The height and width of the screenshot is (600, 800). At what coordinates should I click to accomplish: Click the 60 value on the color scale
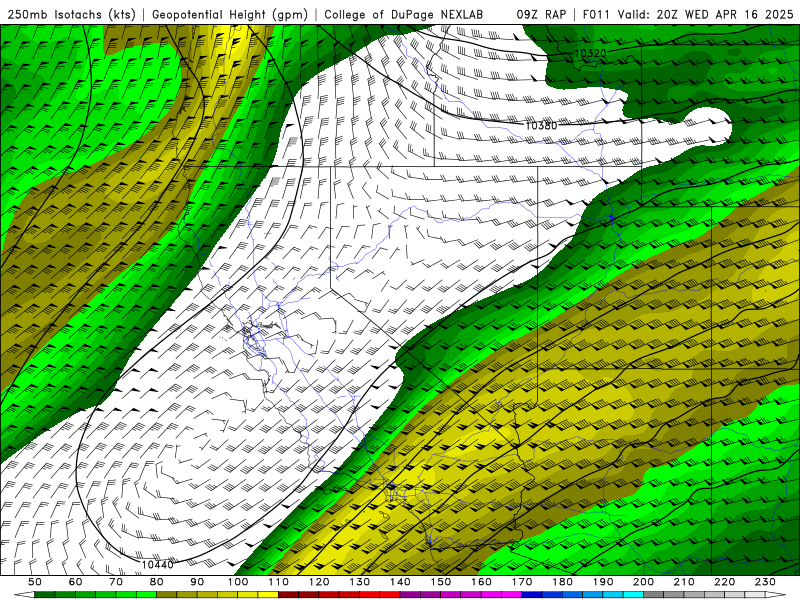[x=76, y=582]
